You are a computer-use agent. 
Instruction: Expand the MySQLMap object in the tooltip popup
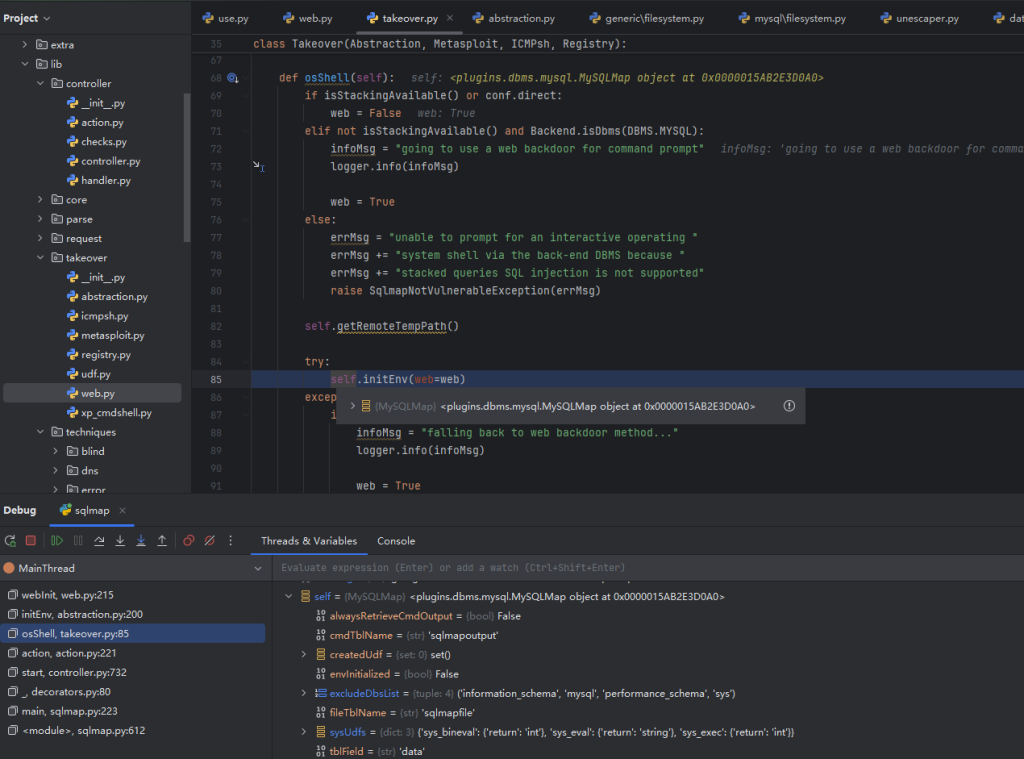pyautogui.click(x=352, y=406)
